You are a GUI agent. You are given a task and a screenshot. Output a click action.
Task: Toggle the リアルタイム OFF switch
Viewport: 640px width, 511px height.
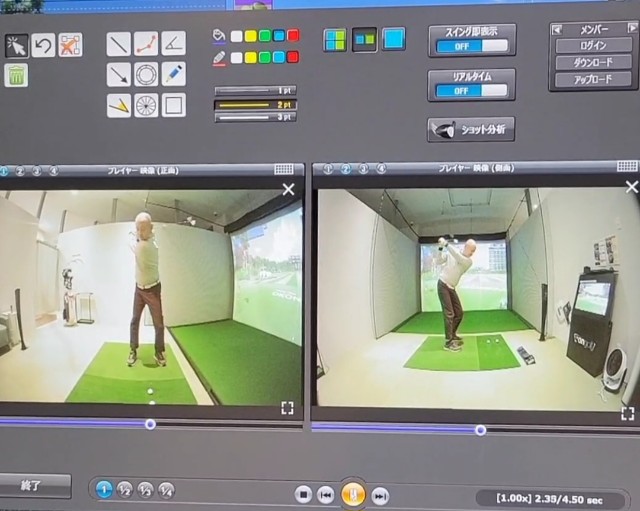pos(471,91)
